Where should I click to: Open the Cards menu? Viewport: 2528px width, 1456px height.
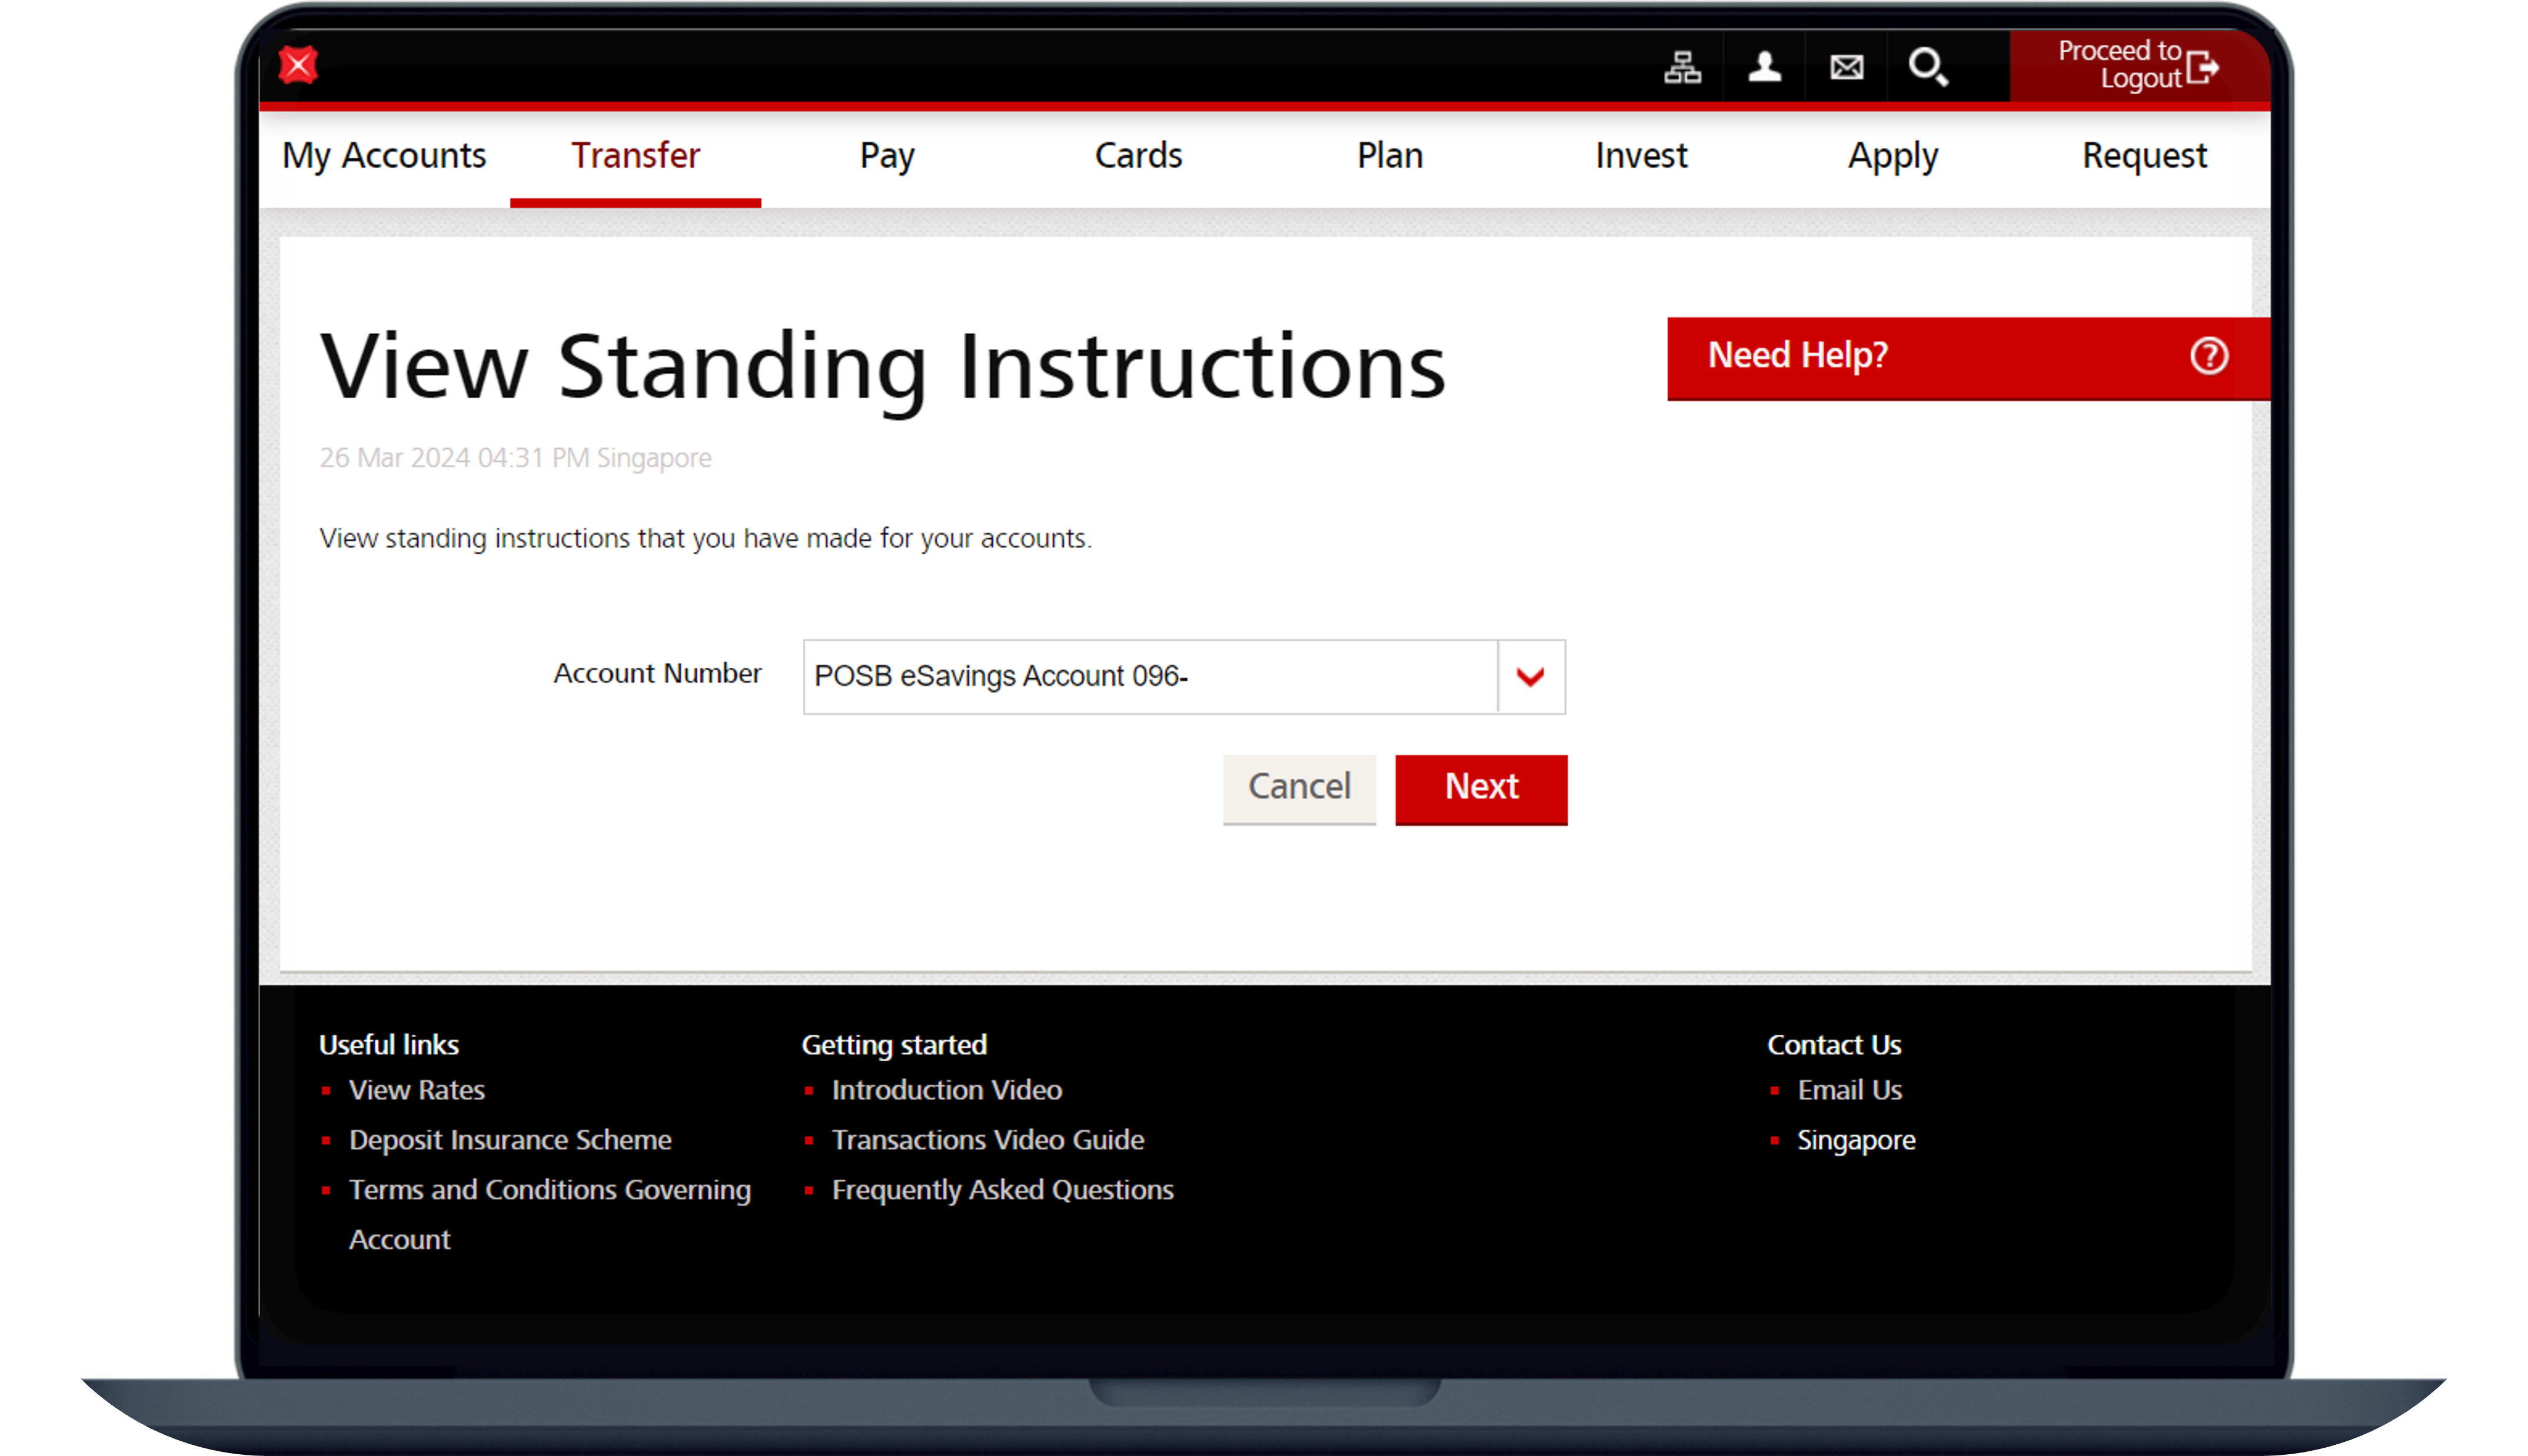1138,156
